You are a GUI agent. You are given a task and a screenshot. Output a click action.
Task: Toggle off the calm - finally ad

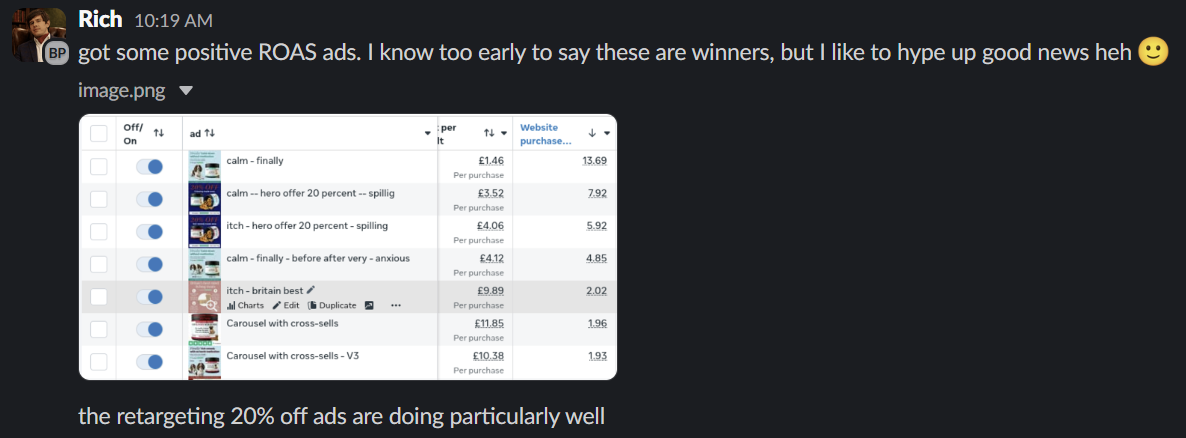pos(150,167)
